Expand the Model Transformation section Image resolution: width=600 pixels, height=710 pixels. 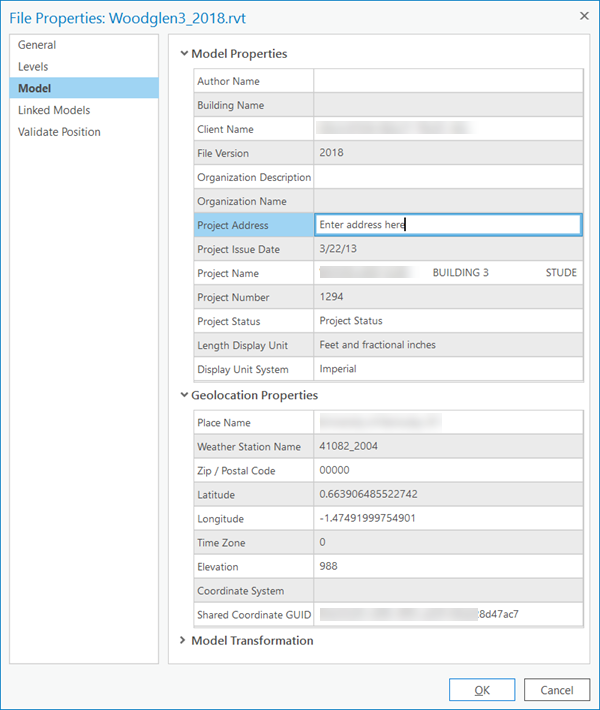[x=184, y=641]
